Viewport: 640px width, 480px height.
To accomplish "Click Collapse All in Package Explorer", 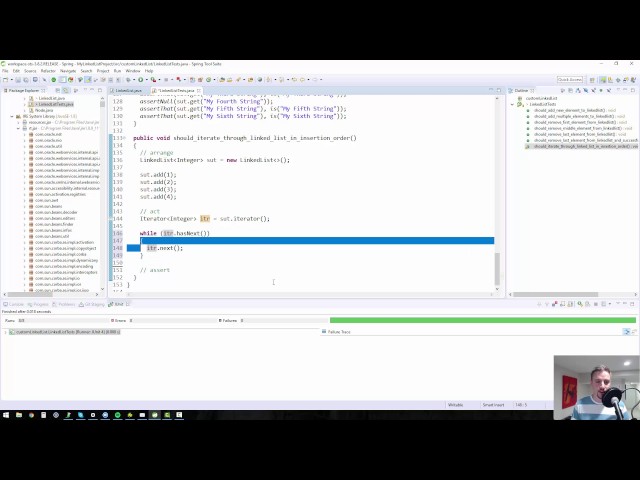I will point(58,91).
